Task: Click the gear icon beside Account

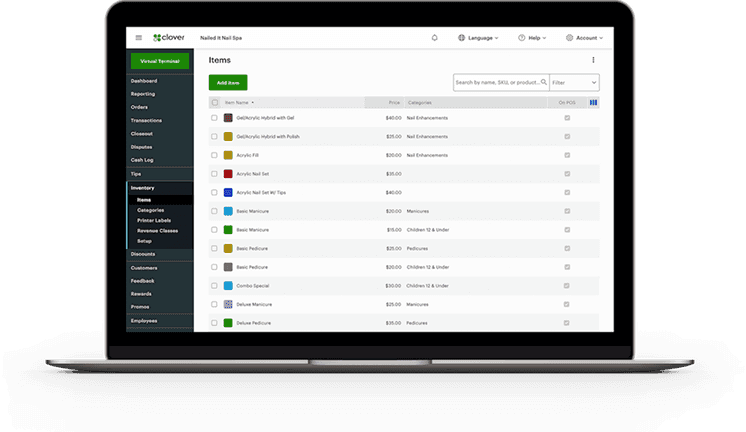Action: (569, 38)
